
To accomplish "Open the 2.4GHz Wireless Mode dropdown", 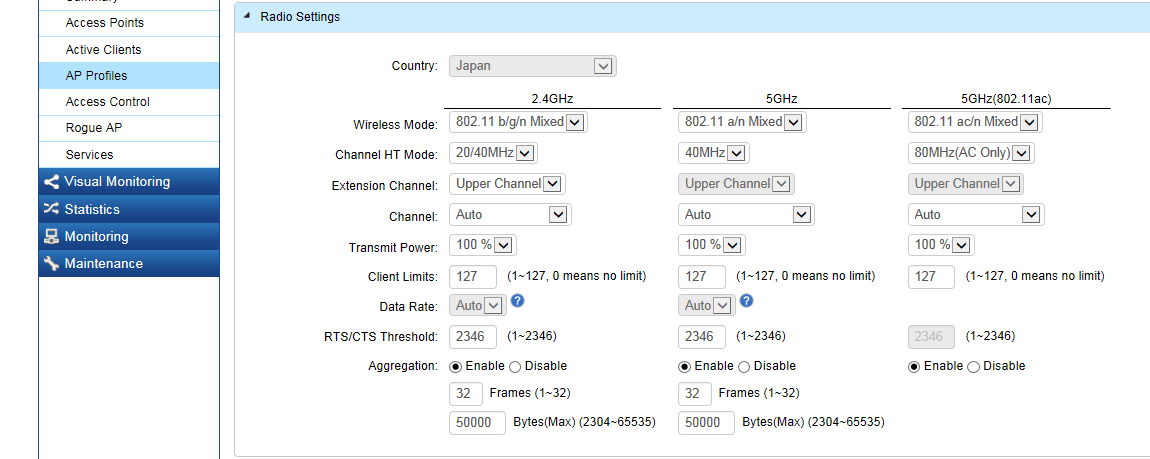I will [x=518, y=122].
